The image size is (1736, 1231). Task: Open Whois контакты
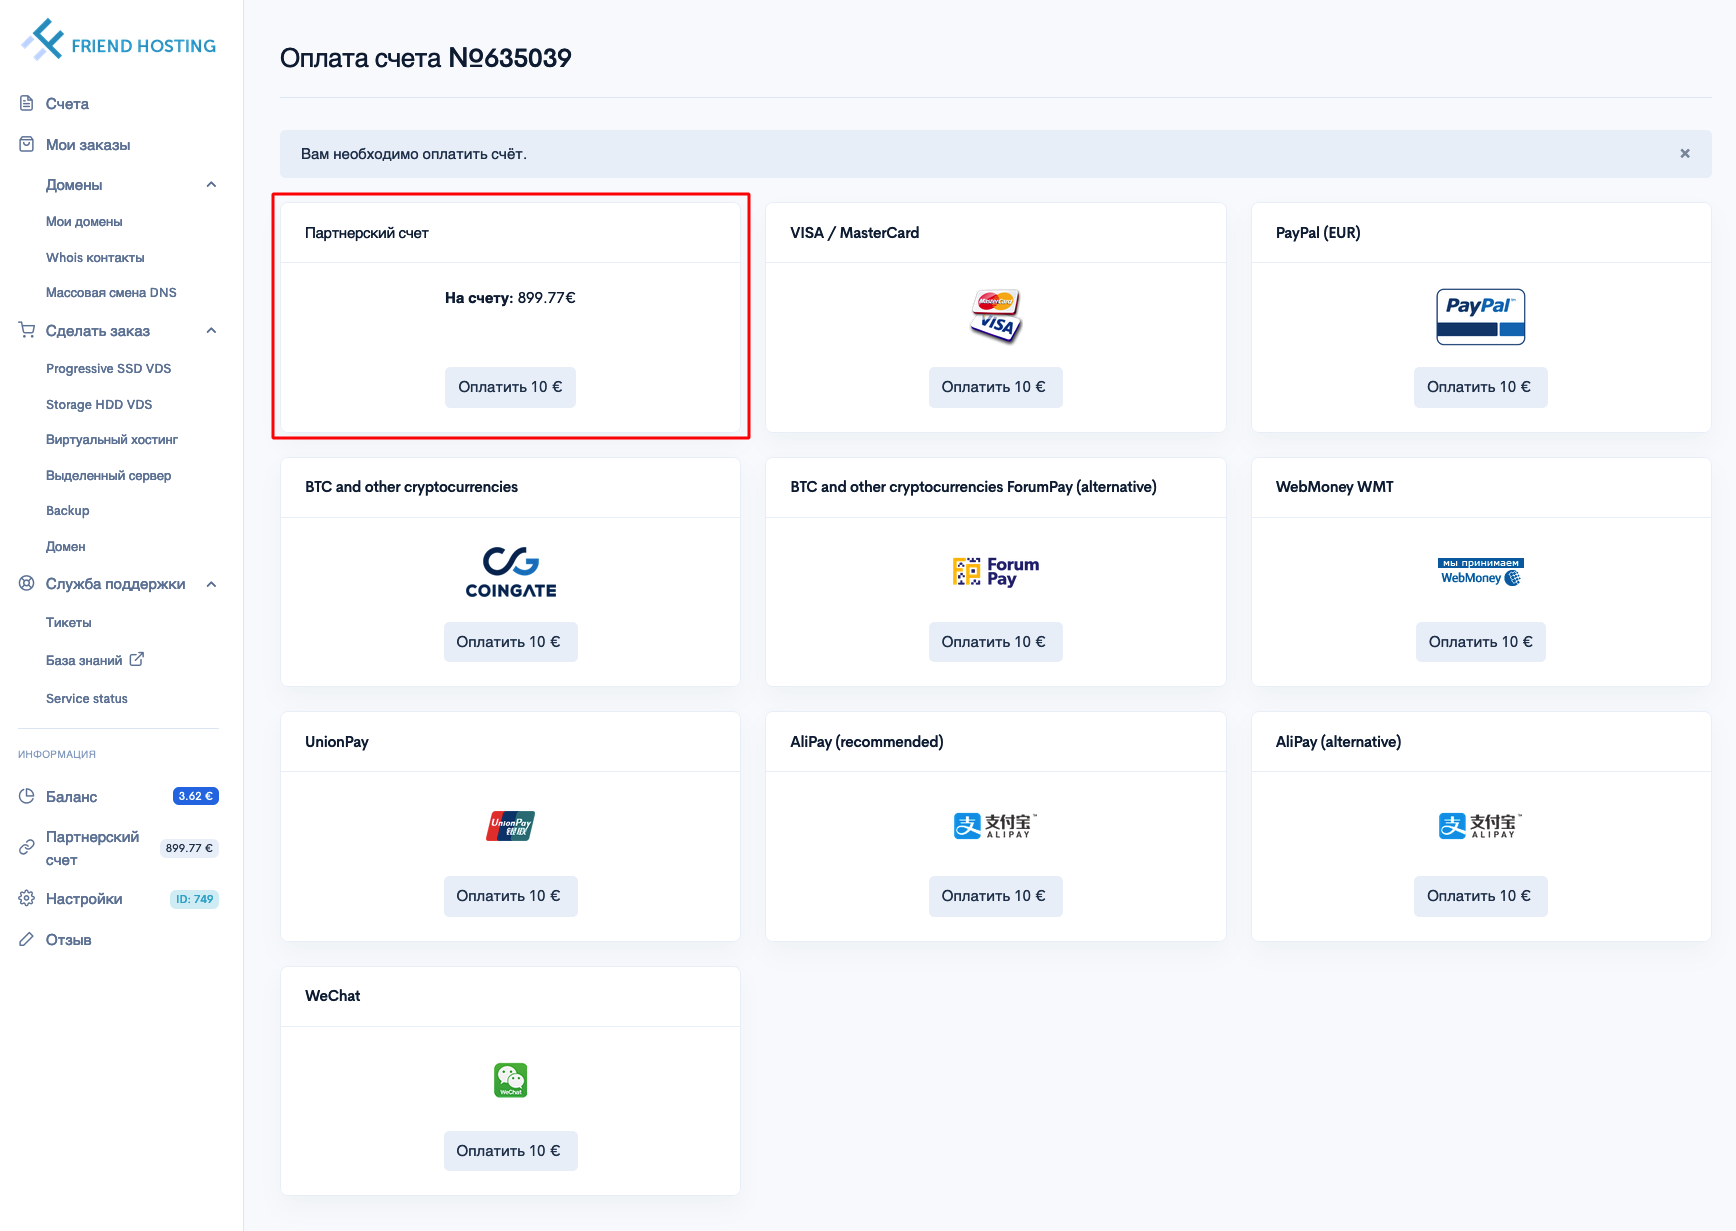(95, 257)
